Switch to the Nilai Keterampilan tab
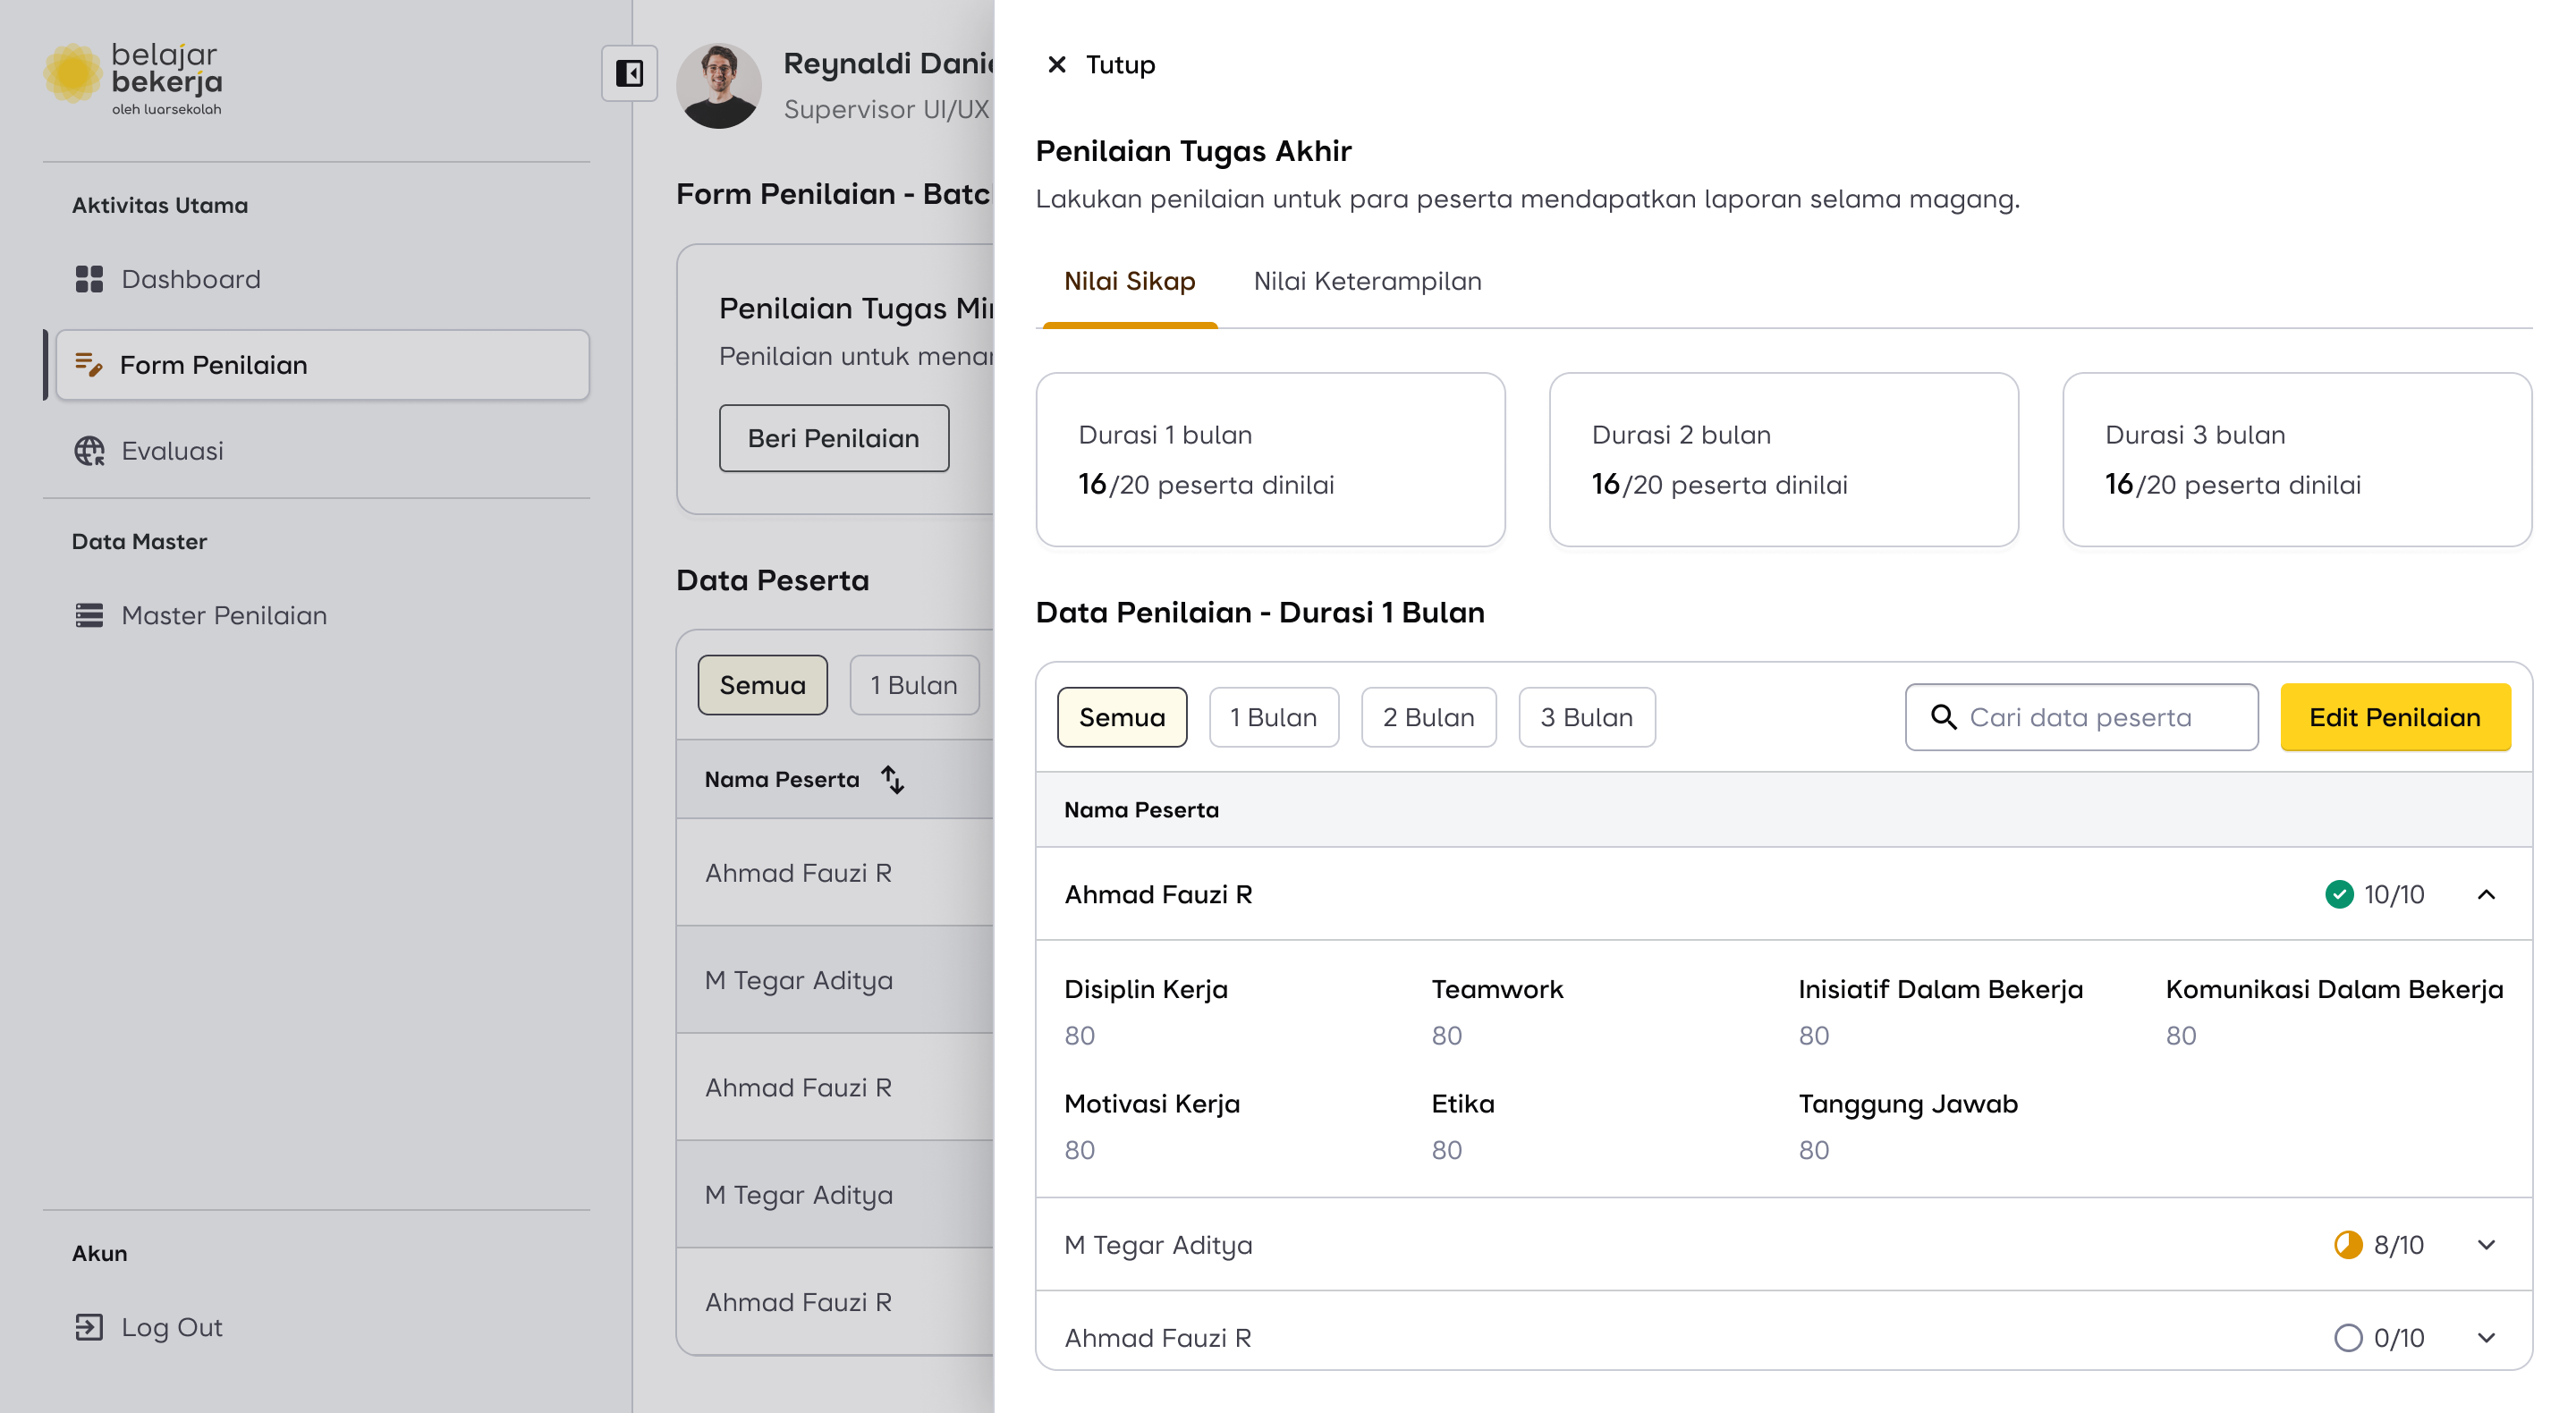The height and width of the screenshot is (1413, 2576). pyautogui.click(x=1367, y=281)
